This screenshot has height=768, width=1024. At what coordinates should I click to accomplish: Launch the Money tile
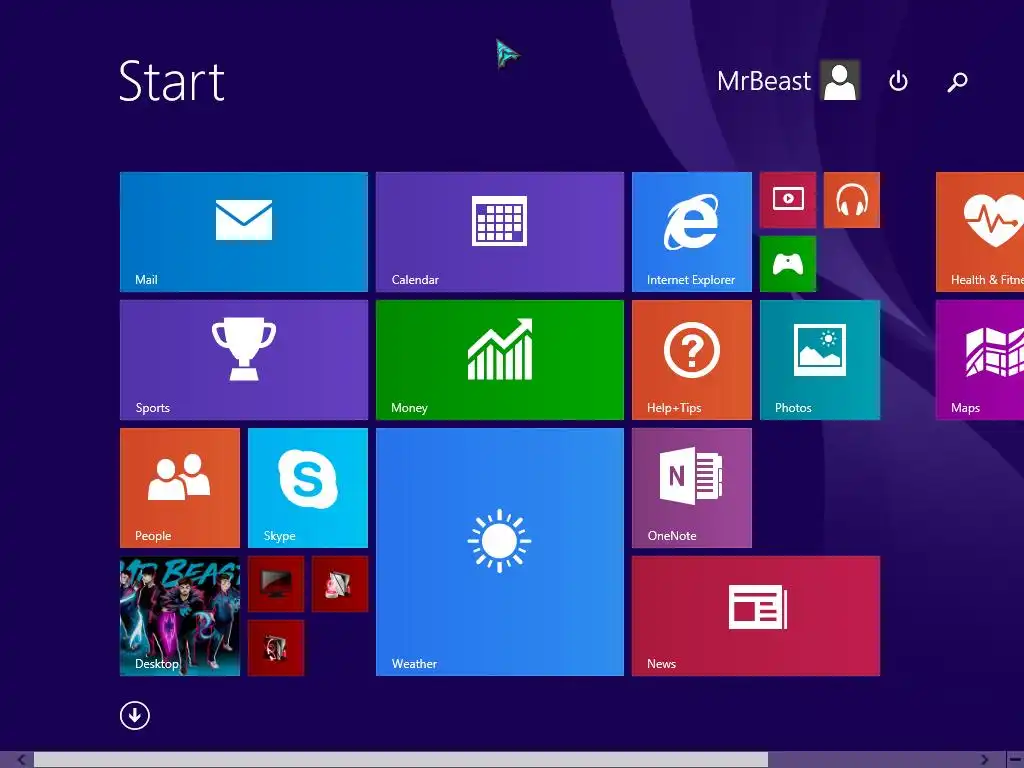click(x=500, y=360)
